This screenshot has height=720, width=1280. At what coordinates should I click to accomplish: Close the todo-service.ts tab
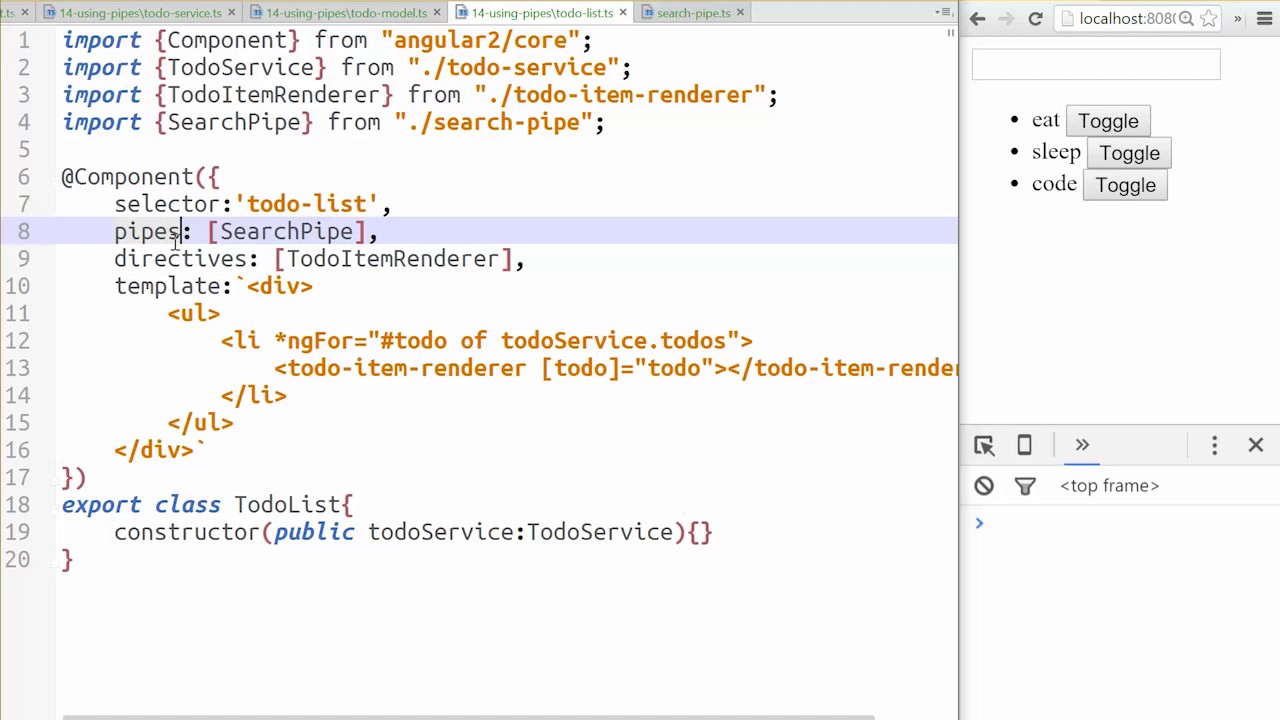coord(232,13)
